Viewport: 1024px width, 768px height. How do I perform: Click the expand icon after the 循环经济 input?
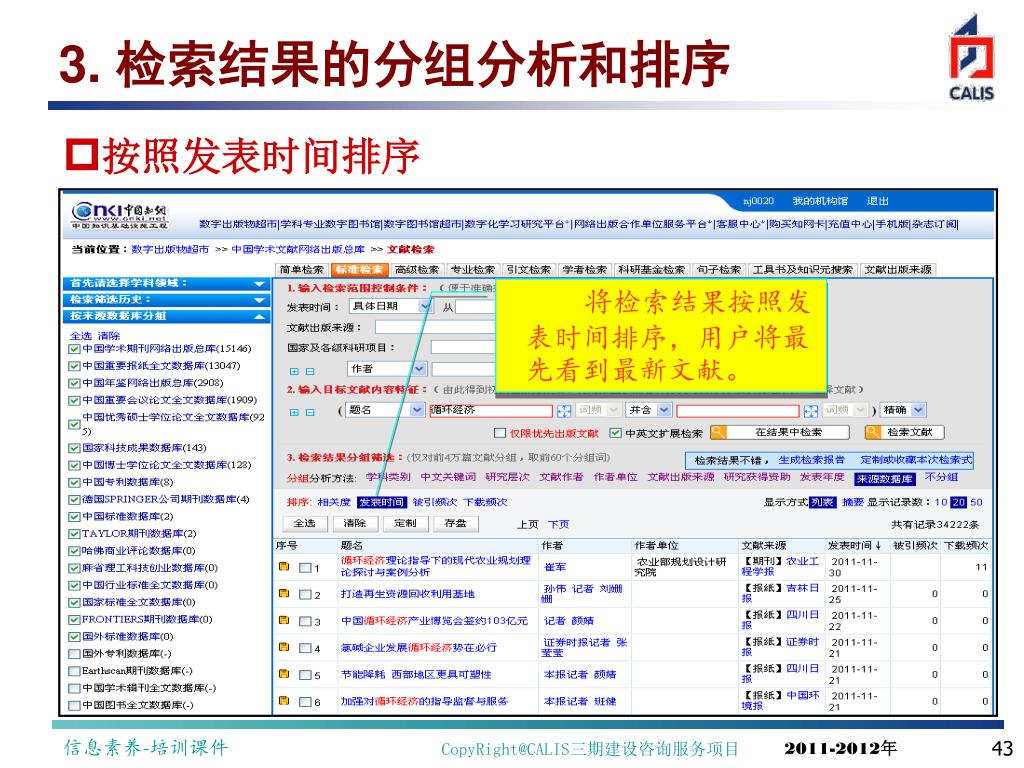click(x=564, y=411)
